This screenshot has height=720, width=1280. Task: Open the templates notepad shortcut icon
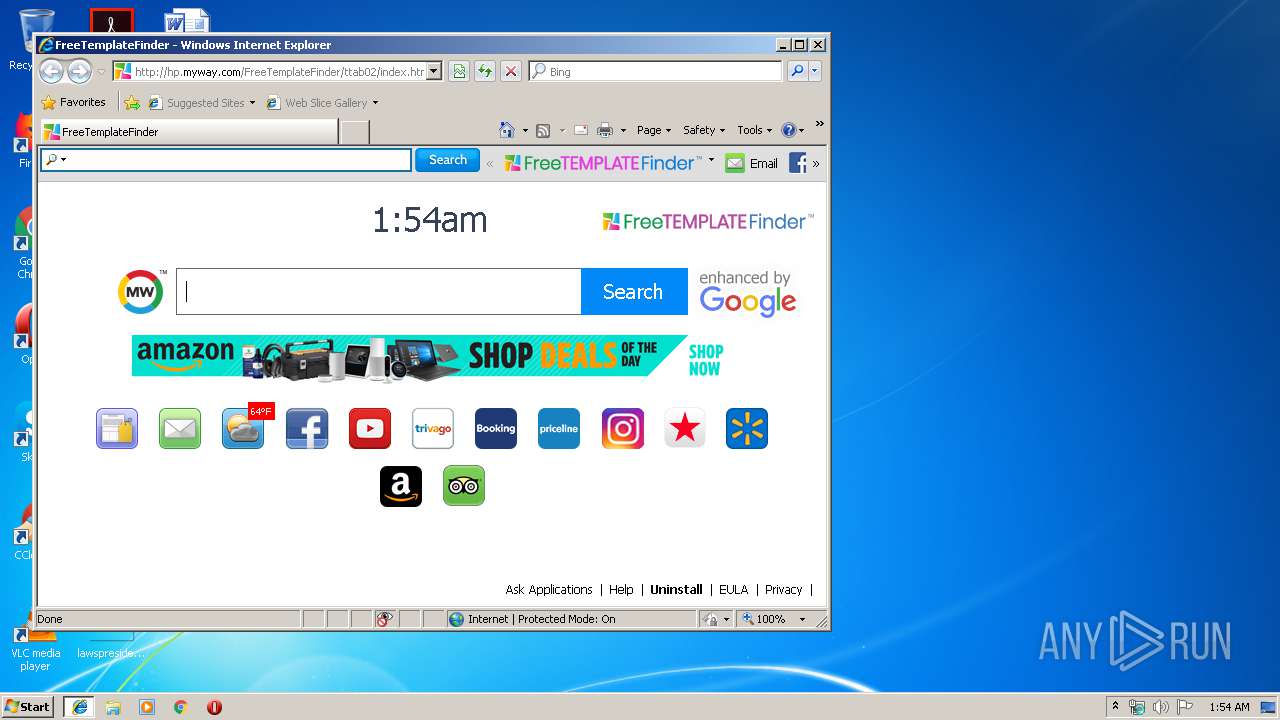117,429
